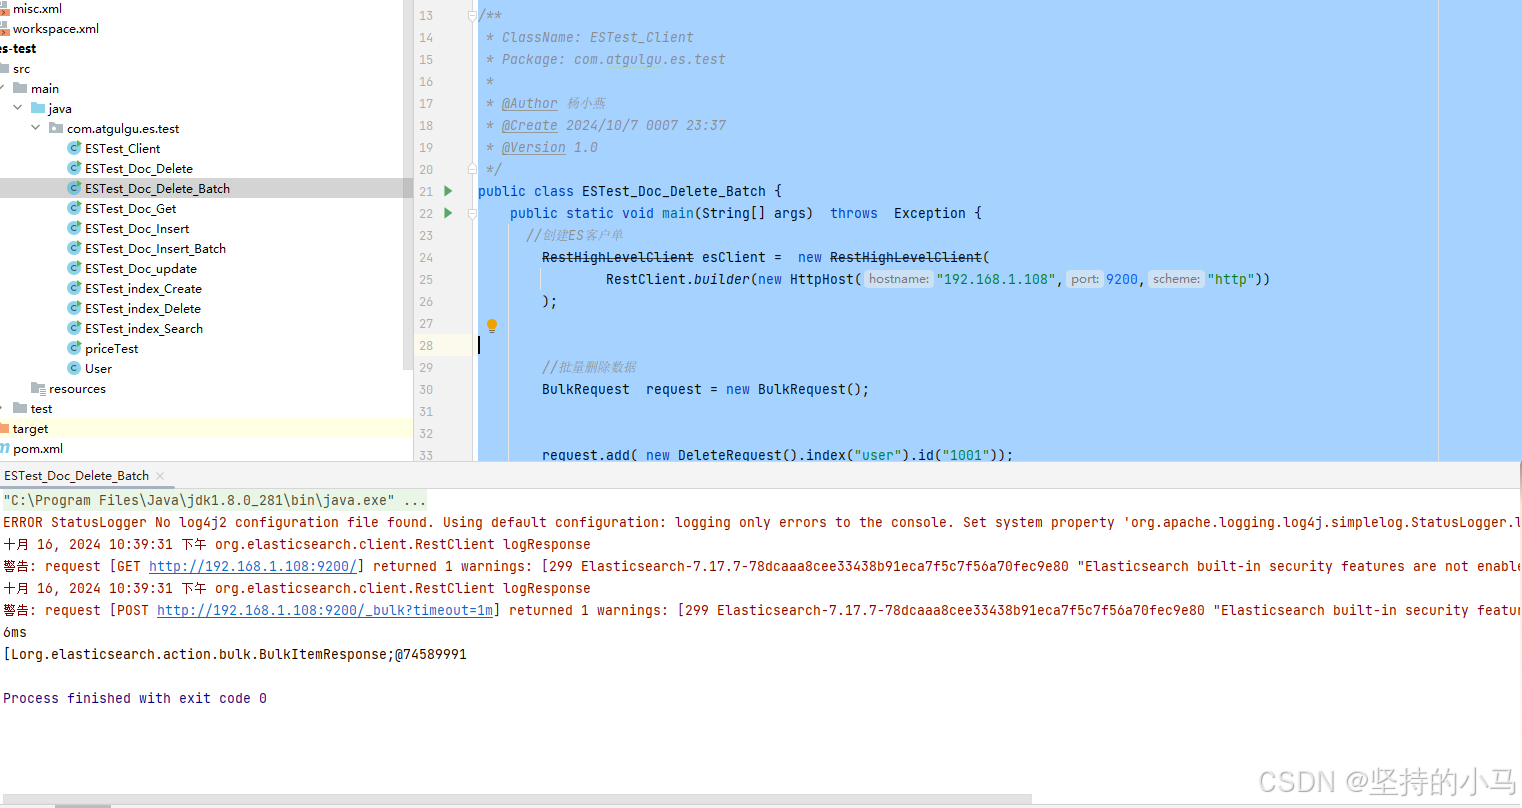
Task: Click line number 28 in the gutter
Action: (x=426, y=345)
